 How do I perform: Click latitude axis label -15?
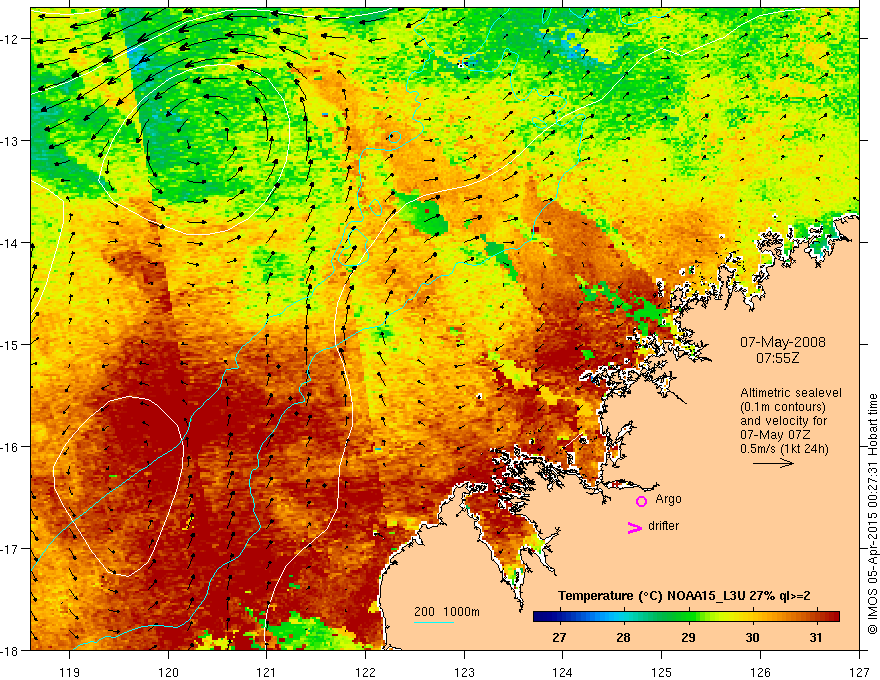(10, 344)
